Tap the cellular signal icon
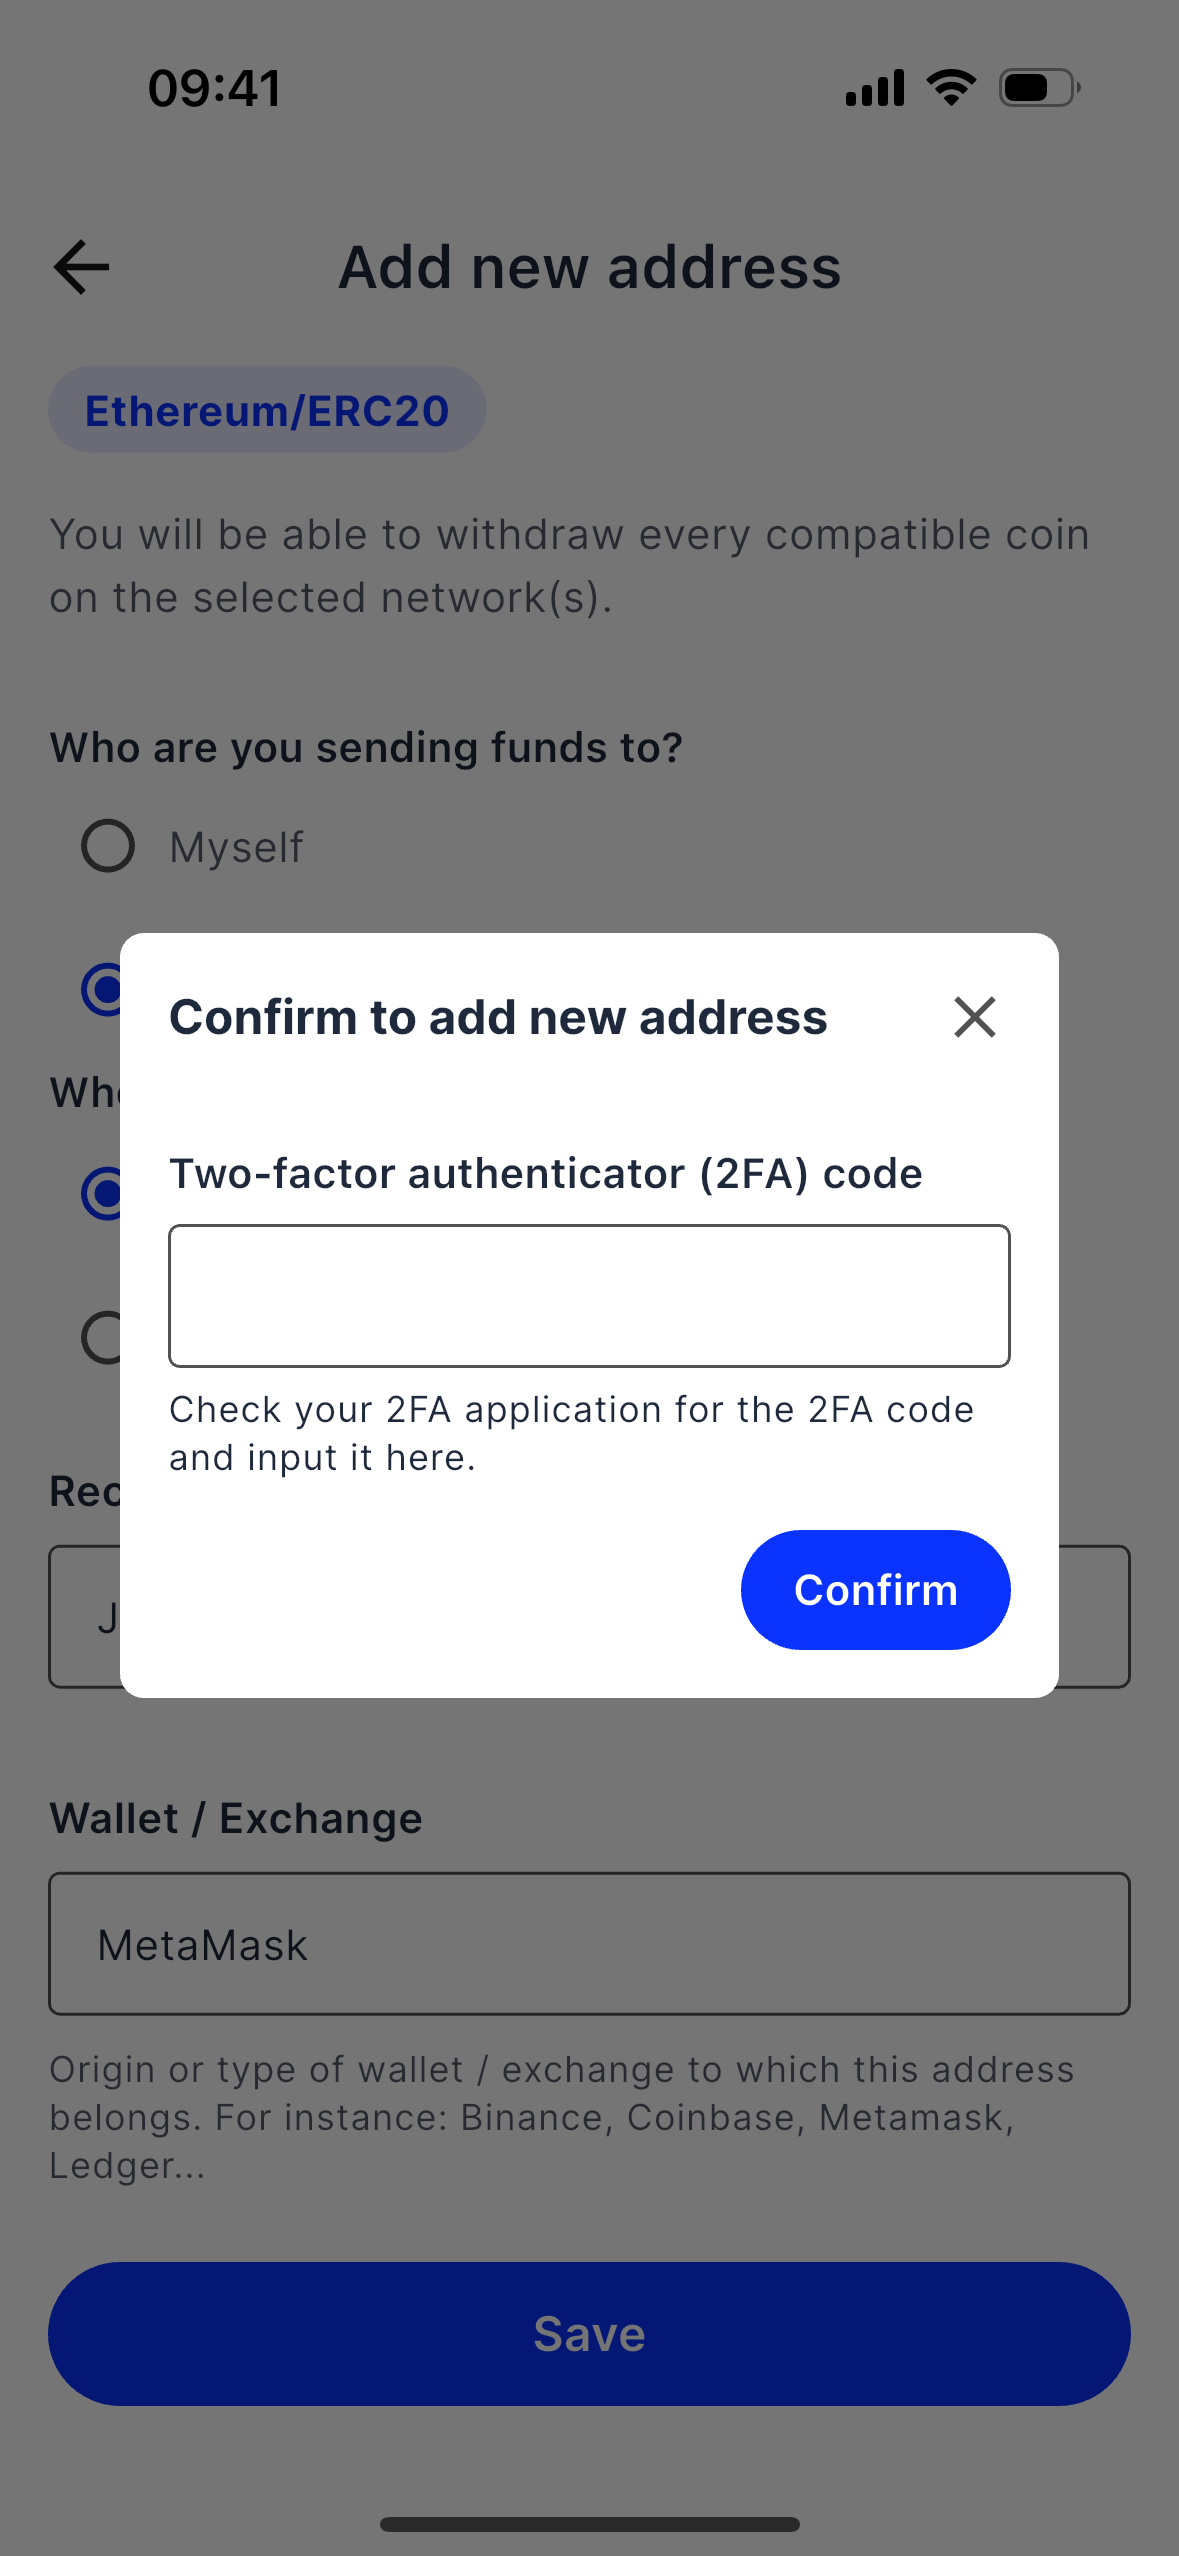The height and width of the screenshot is (2556, 1179). (x=874, y=88)
